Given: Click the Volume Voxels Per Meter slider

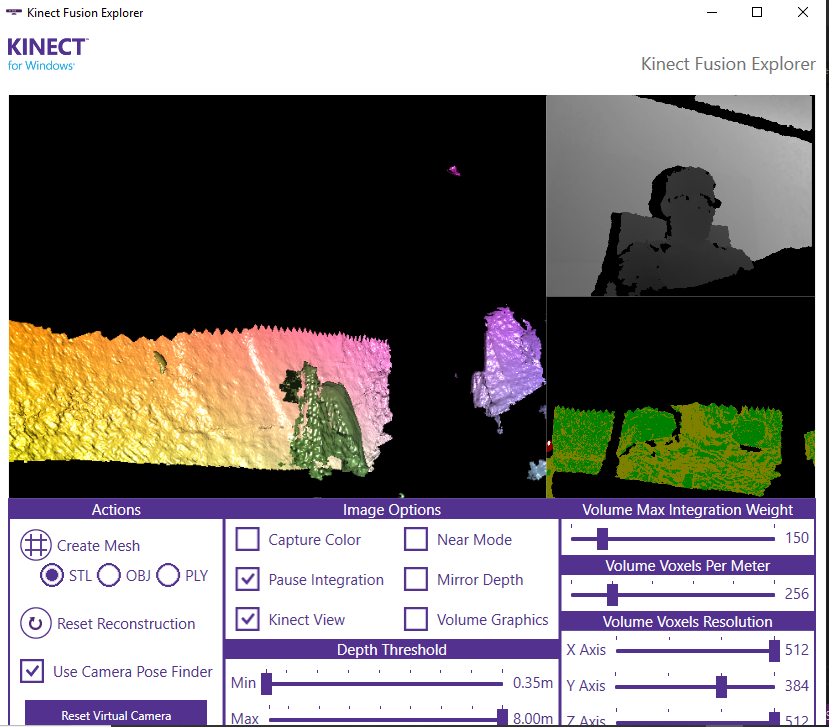Looking at the screenshot, I should (673, 594).
